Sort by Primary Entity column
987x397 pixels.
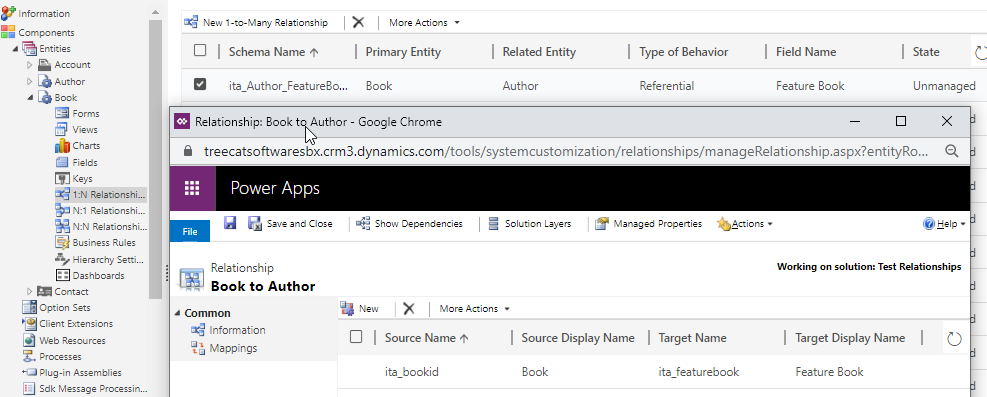(403, 52)
